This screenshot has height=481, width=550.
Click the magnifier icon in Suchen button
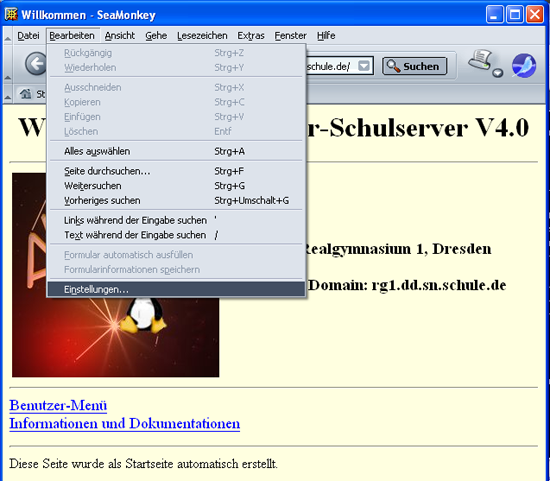pos(393,66)
